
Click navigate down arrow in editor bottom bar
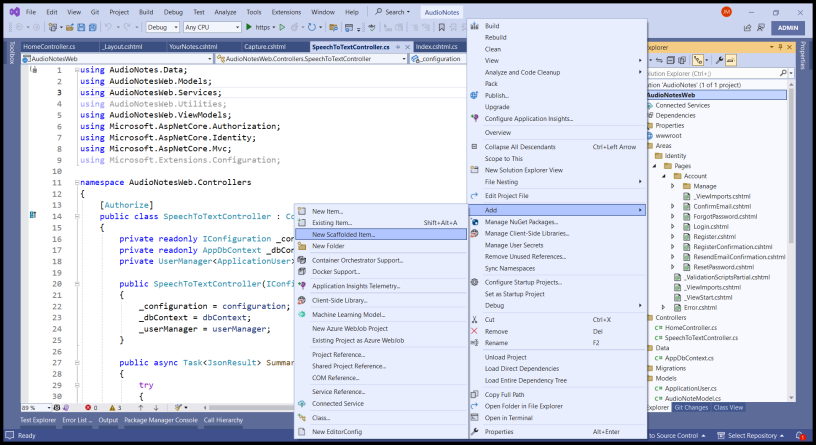(x=156, y=408)
